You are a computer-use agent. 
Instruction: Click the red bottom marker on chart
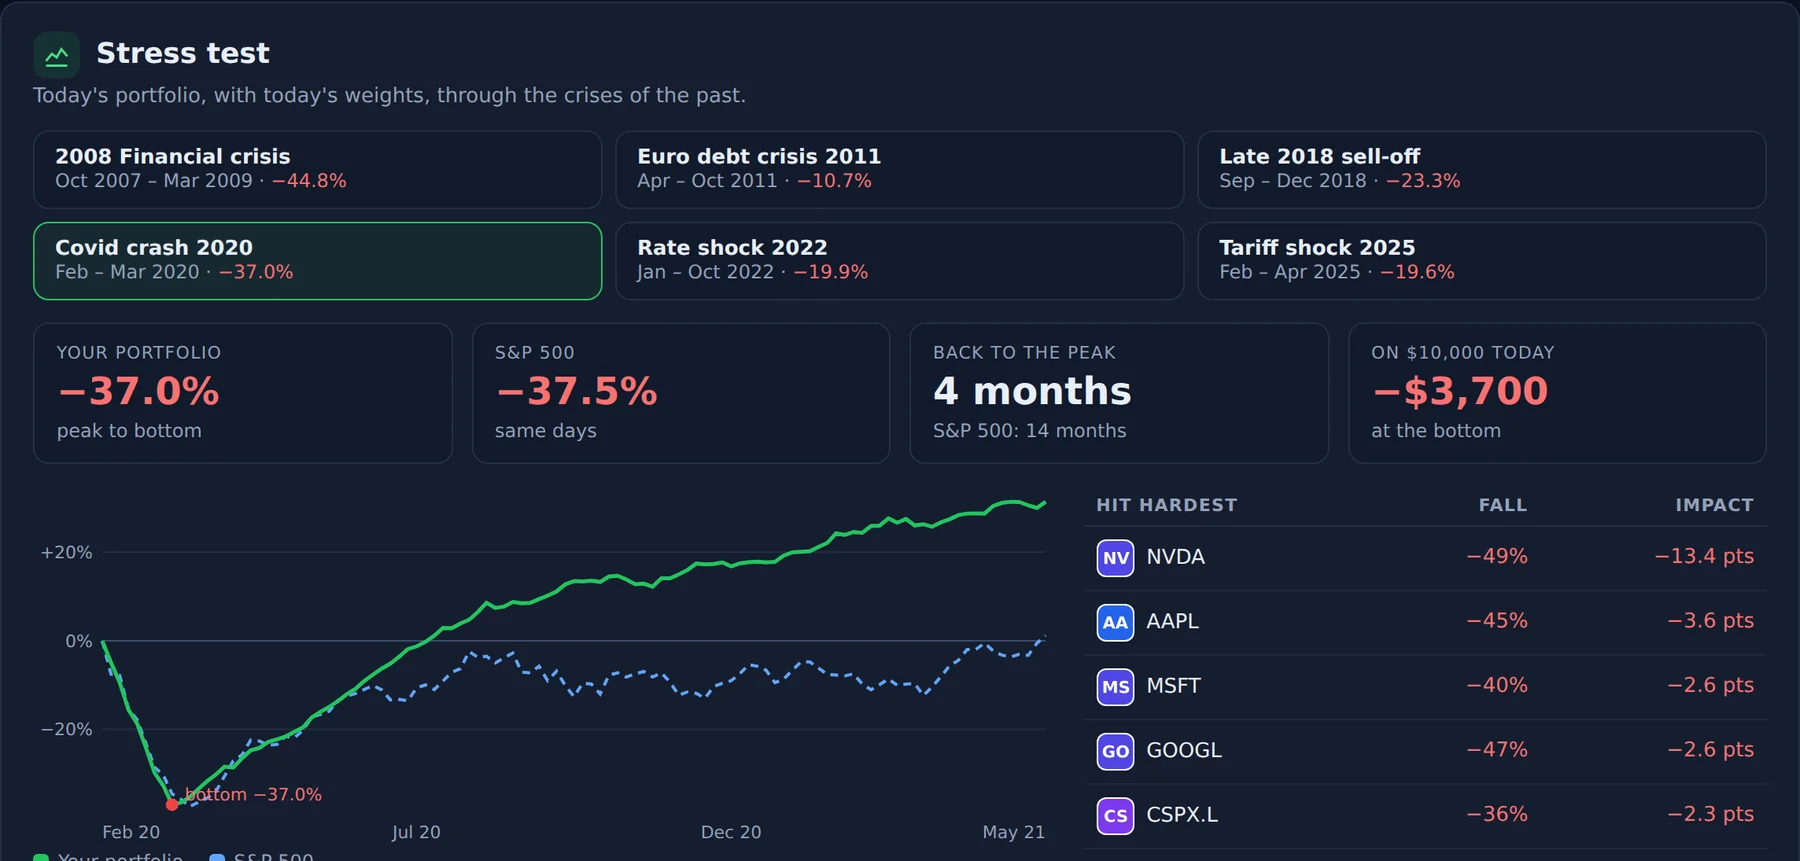click(x=172, y=804)
